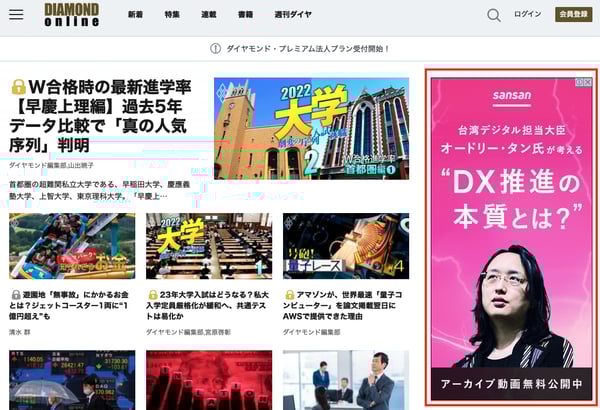Click author text ダイヤモンド編集部,山出暁子
600x410 pixels.
pos(51,165)
